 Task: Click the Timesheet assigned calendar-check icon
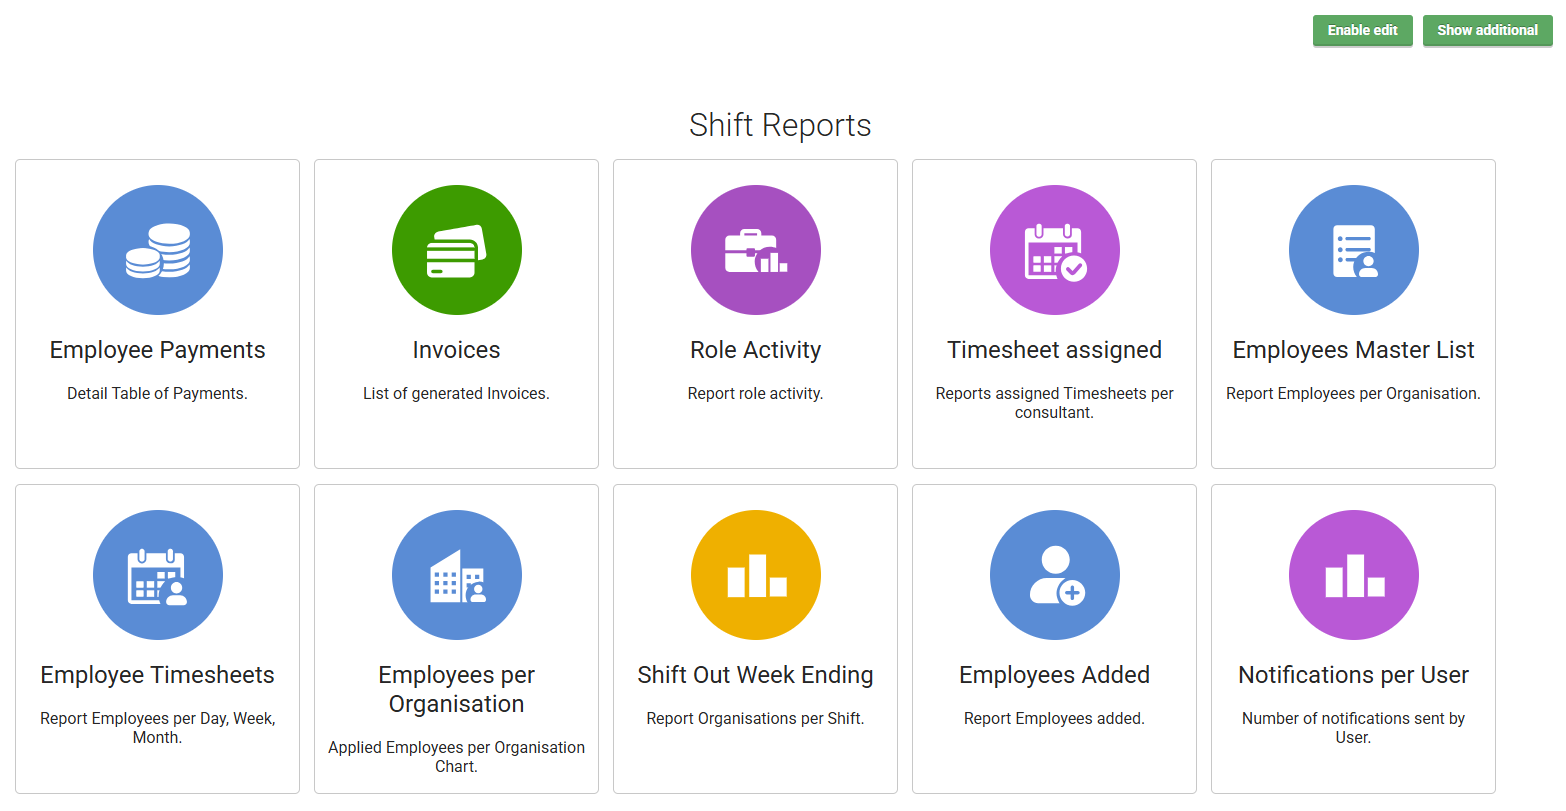tap(1054, 250)
